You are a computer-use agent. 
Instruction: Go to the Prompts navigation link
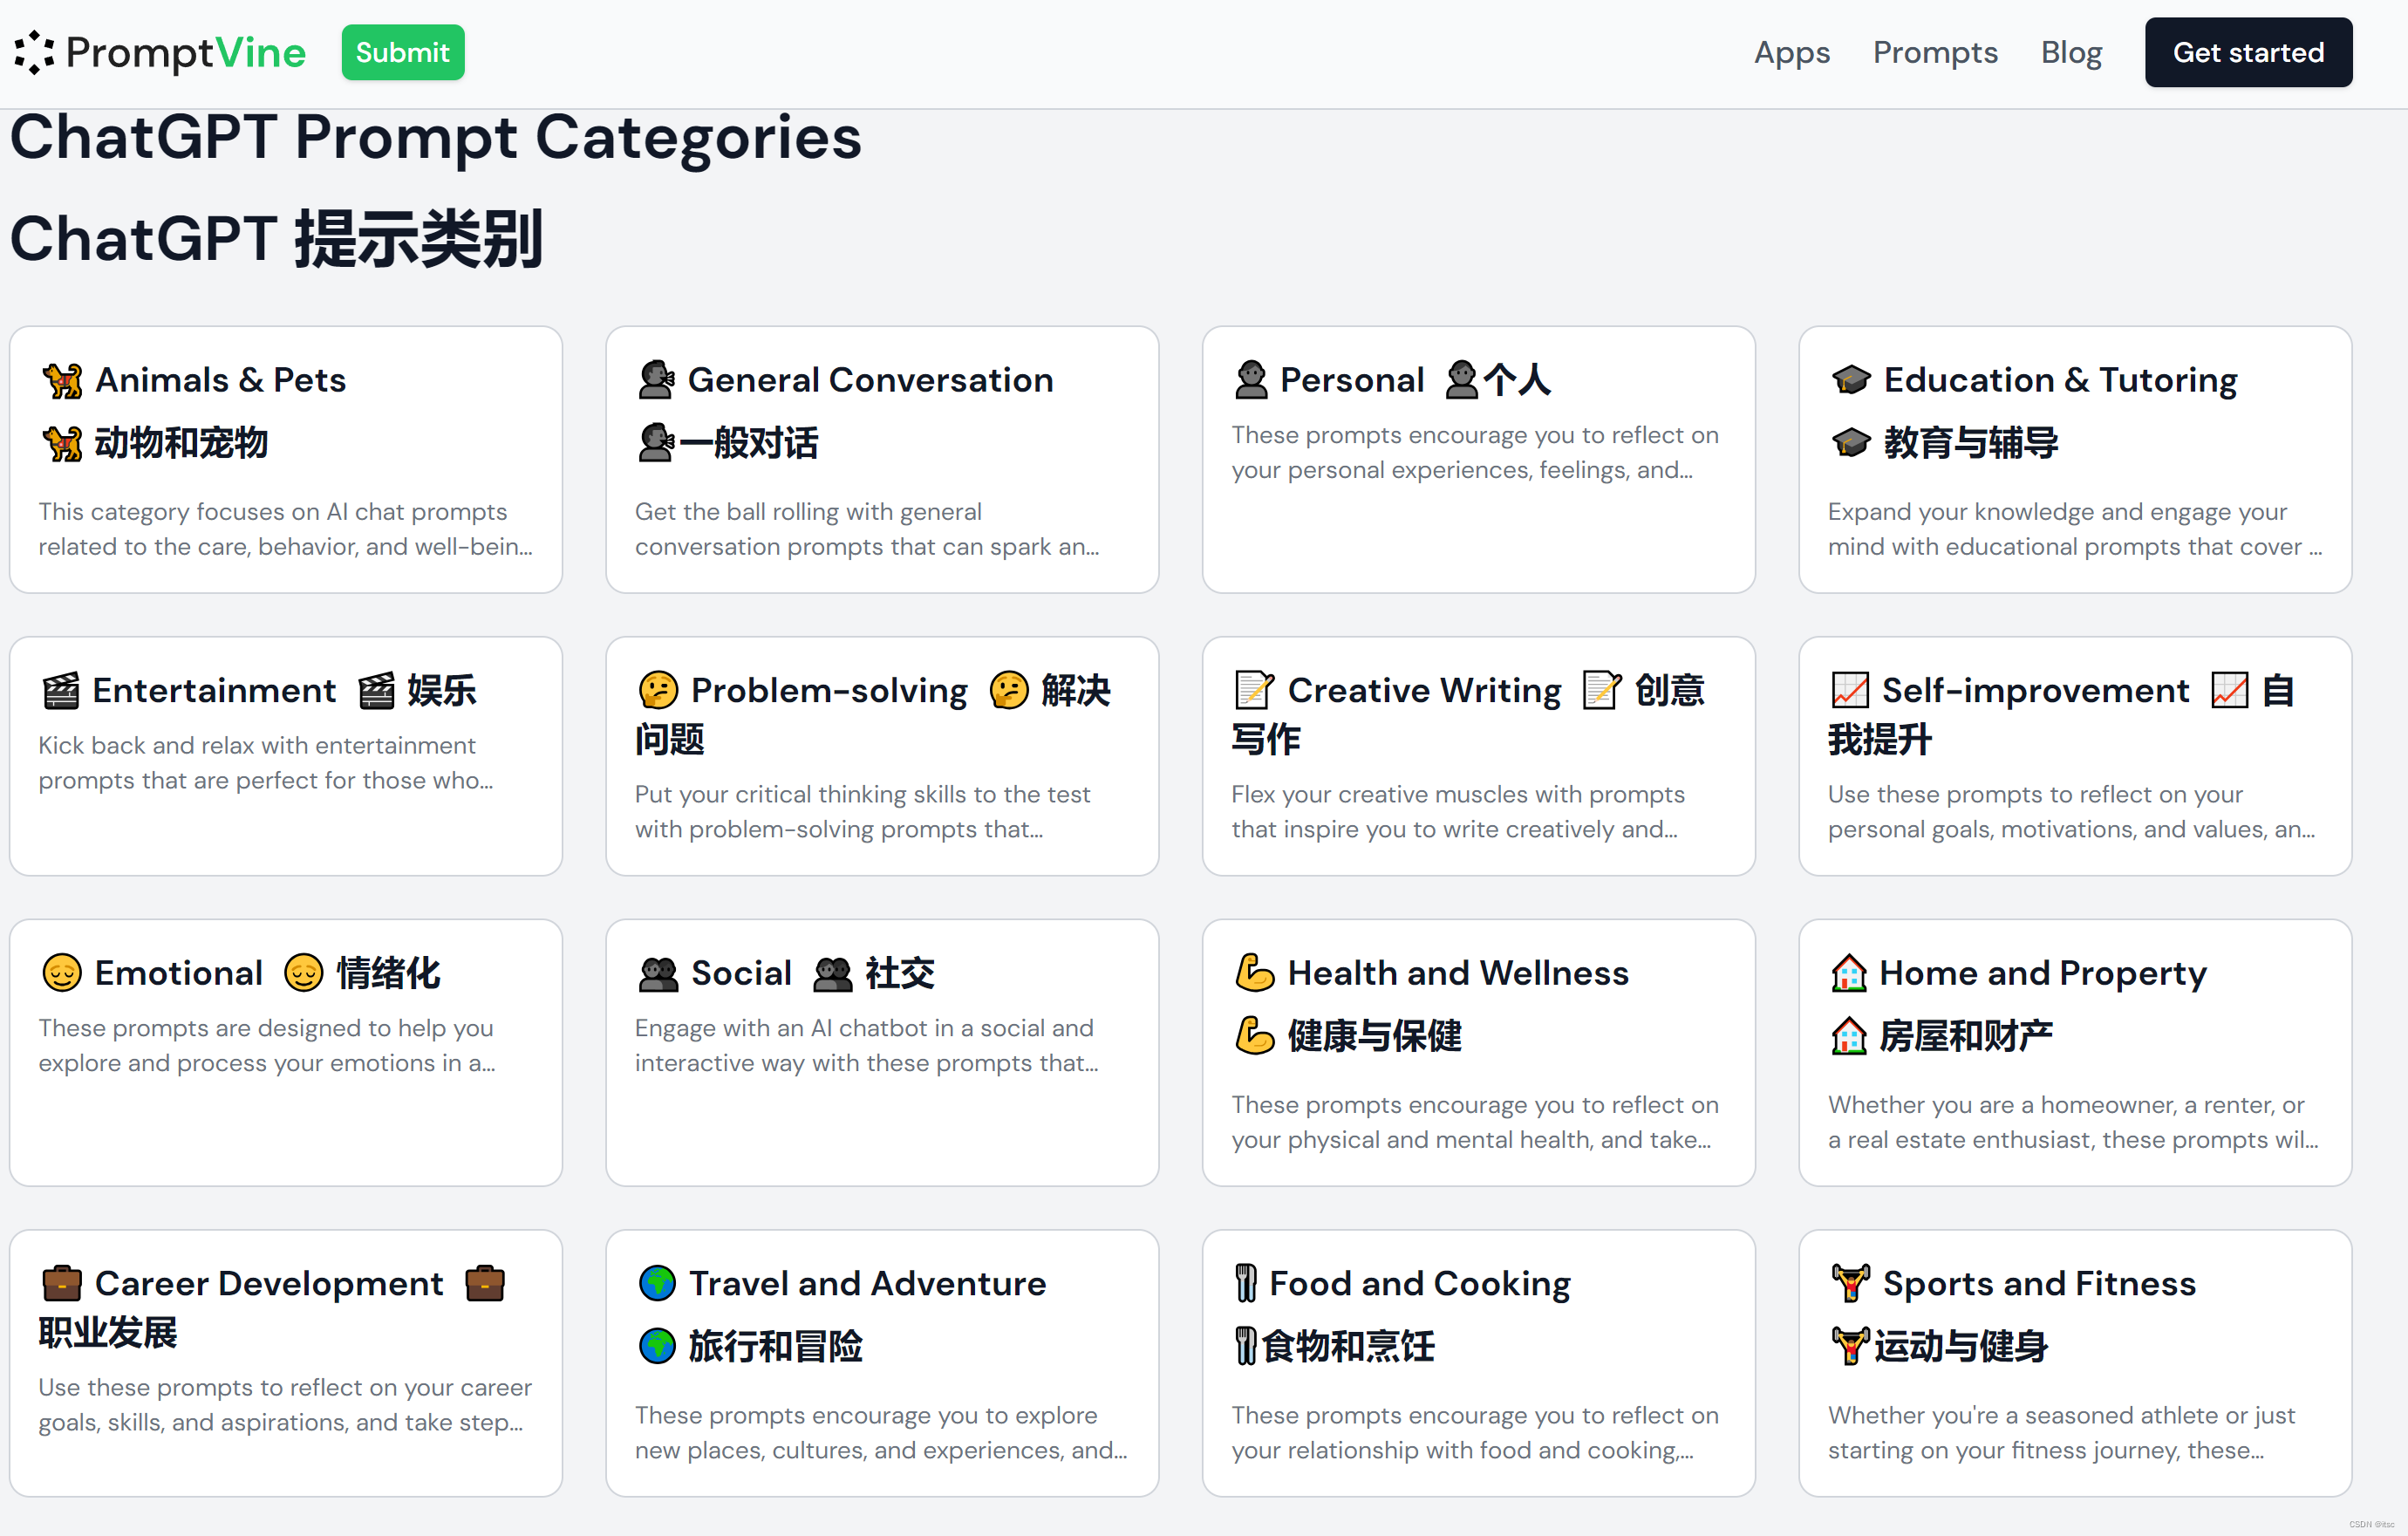coord(1934,52)
